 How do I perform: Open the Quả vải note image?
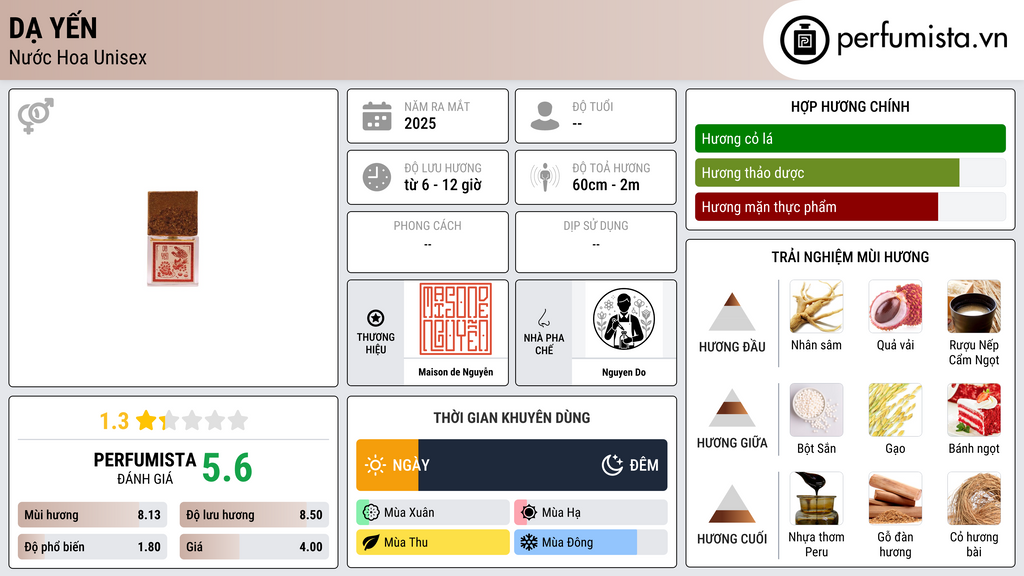[x=895, y=307]
